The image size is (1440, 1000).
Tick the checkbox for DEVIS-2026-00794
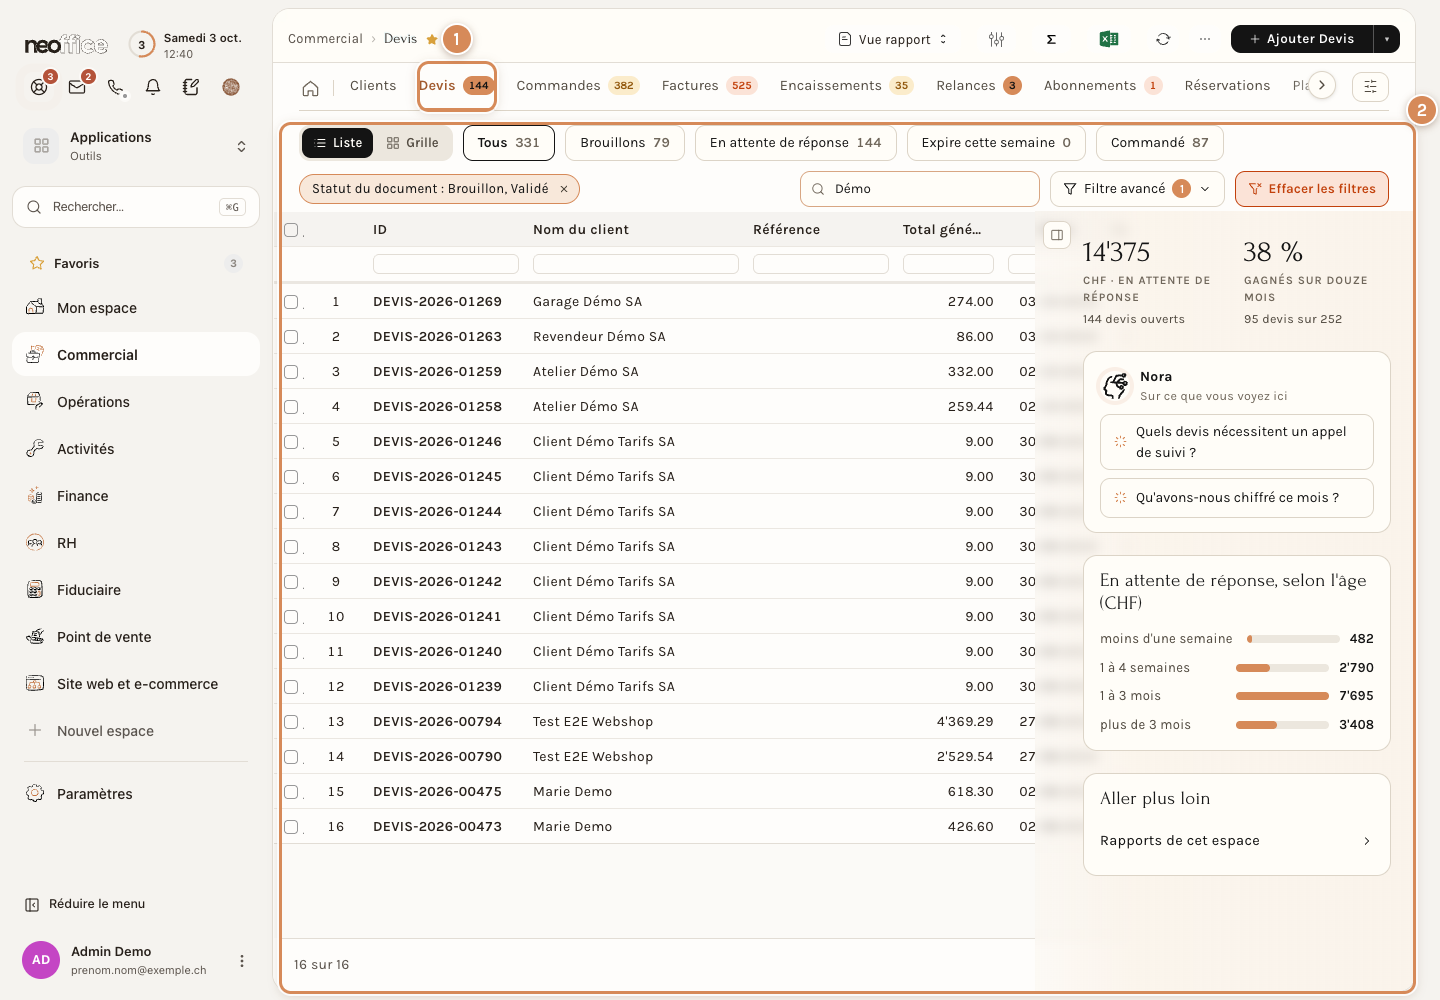(x=291, y=721)
